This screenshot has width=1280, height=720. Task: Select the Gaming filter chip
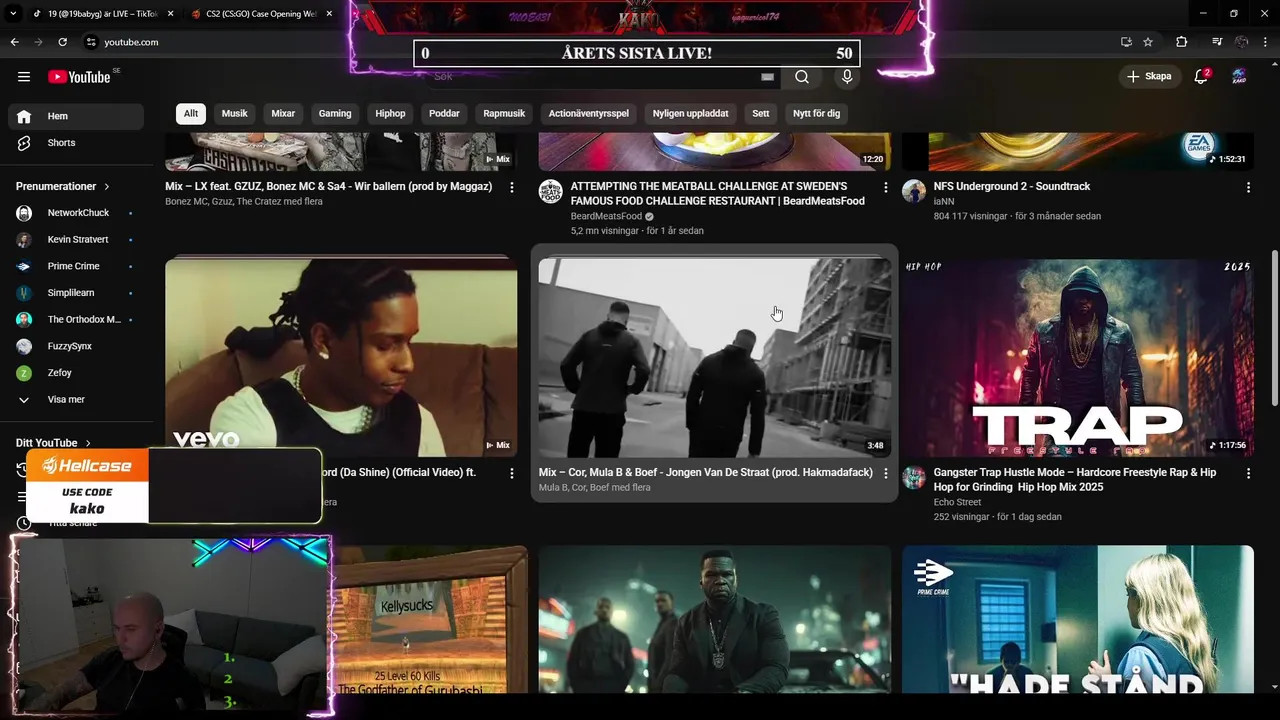(x=335, y=113)
